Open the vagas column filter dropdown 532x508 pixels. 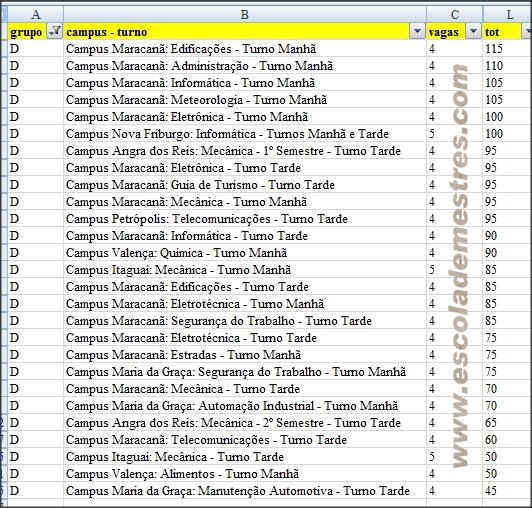(x=473, y=32)
